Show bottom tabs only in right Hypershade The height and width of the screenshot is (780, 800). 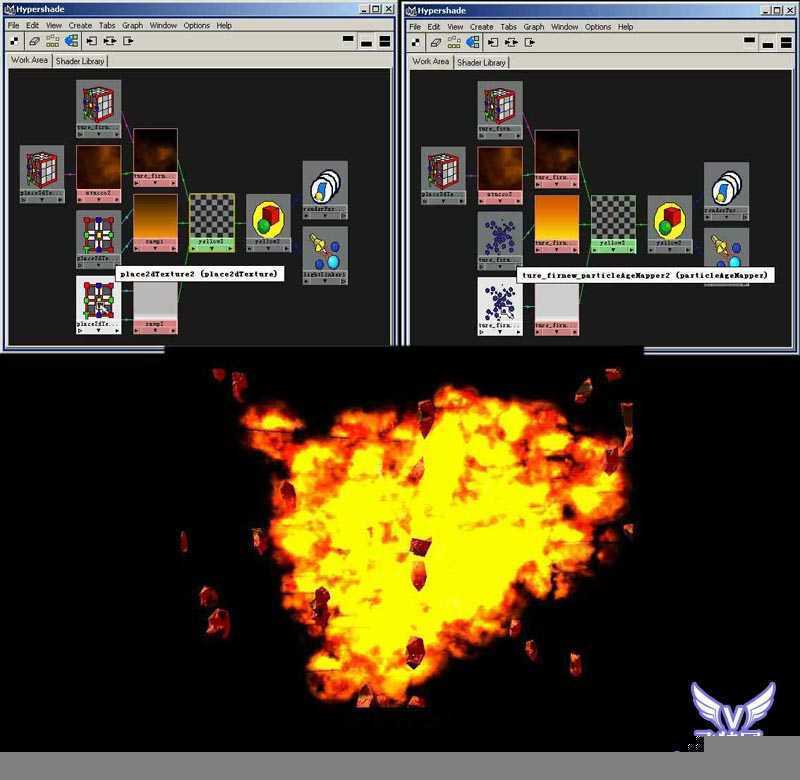[768, 44]
